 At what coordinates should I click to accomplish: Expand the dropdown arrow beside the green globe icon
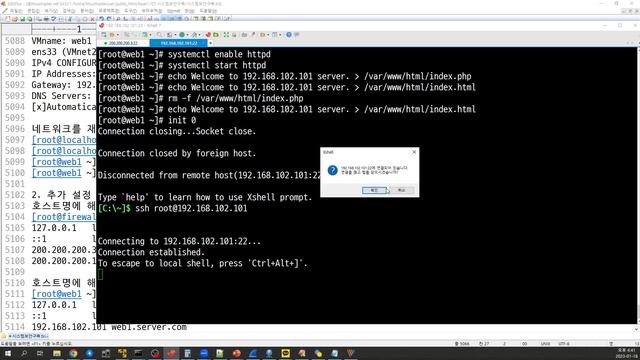(187, 35)
